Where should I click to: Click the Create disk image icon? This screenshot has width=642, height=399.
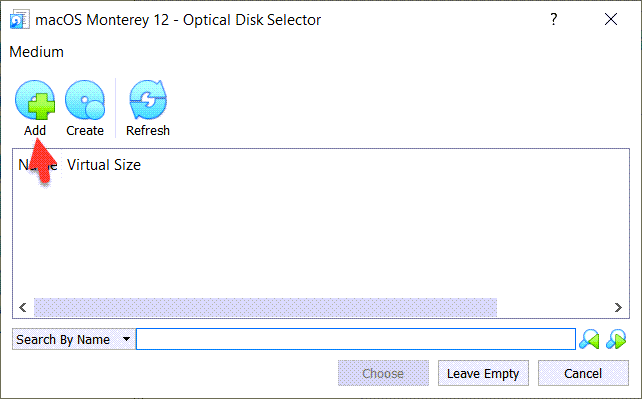[85, 100]
